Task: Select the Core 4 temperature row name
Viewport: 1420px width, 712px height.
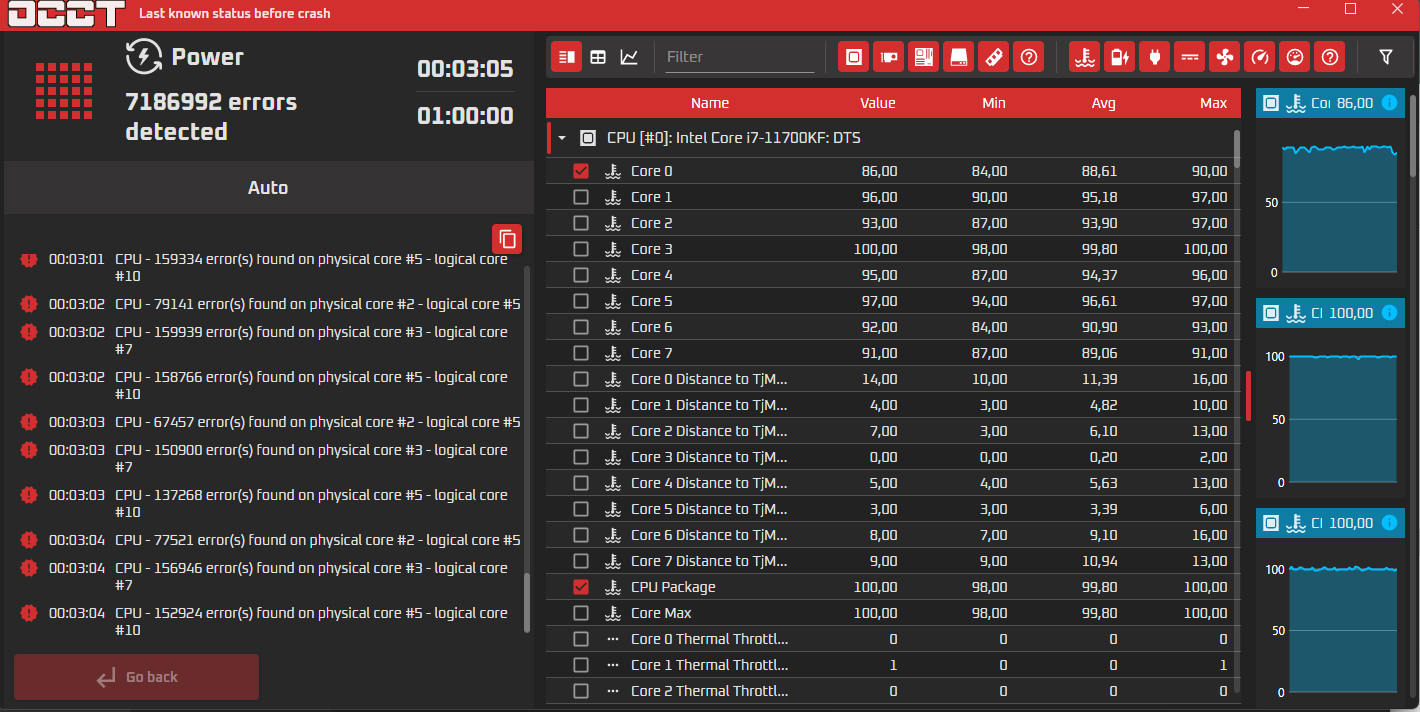Action: (x=651, y=275)
